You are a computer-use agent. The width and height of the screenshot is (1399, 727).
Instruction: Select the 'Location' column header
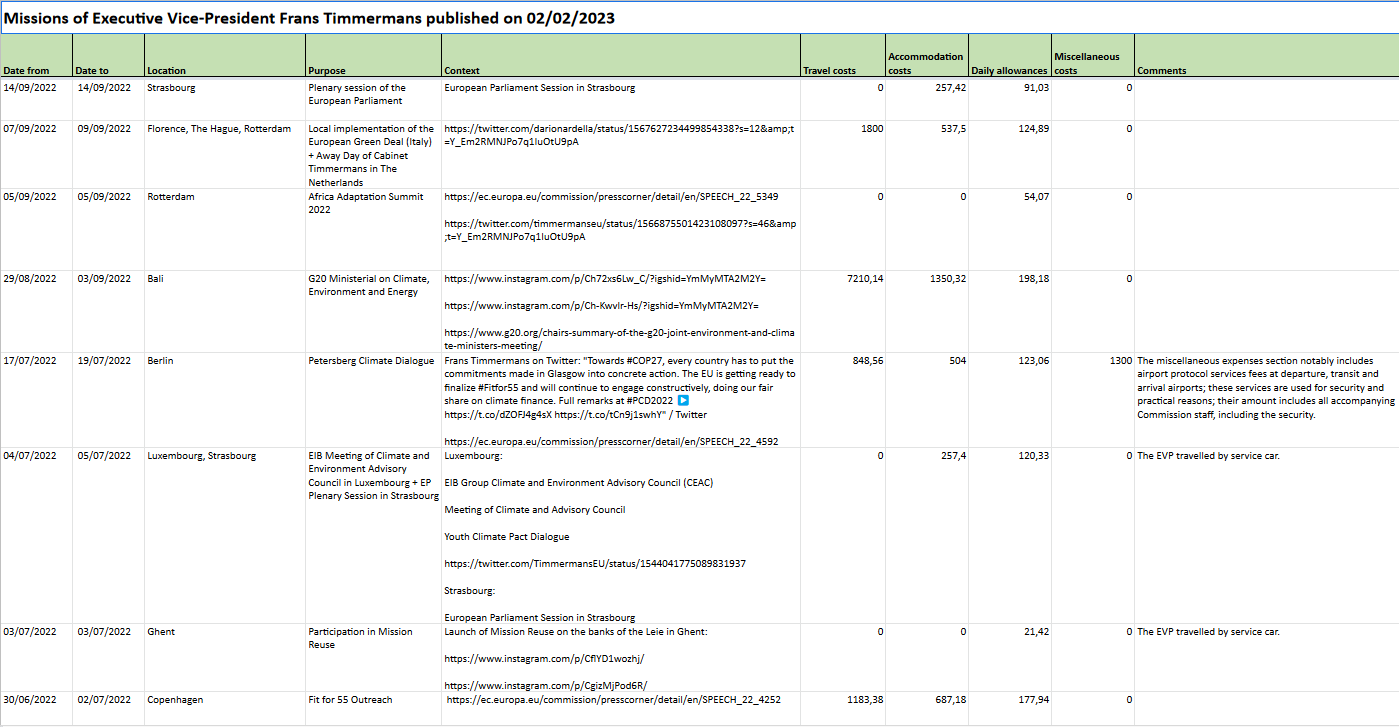click(x=167, y=71)
